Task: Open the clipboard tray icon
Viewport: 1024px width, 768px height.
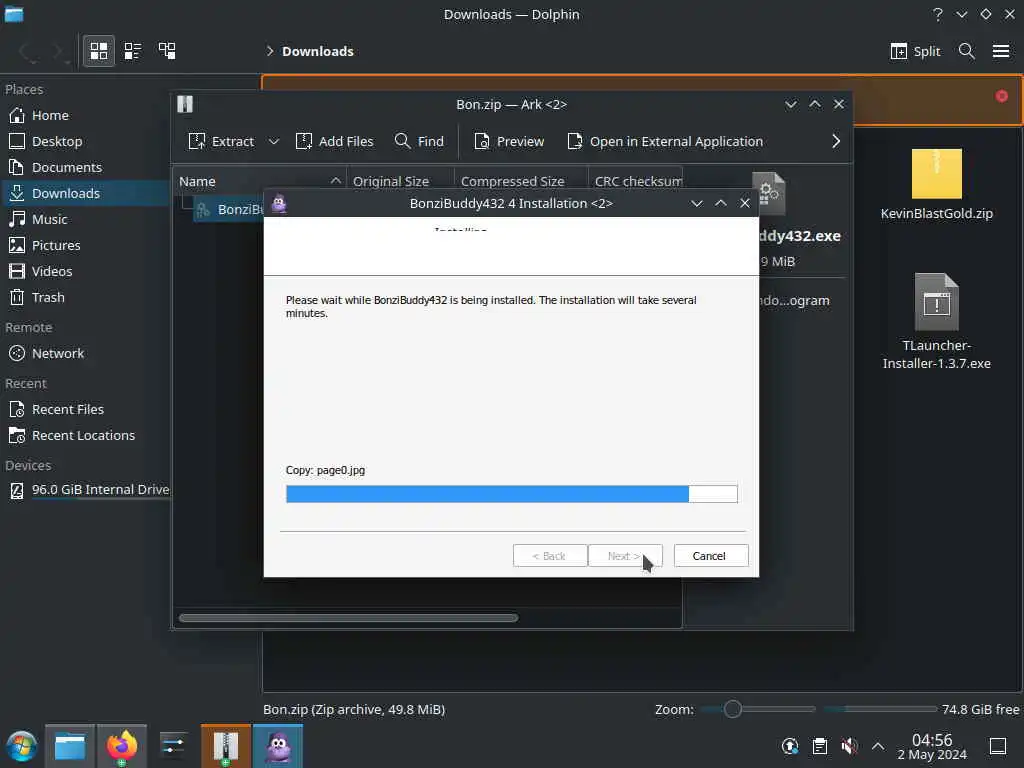Action: 820,746
